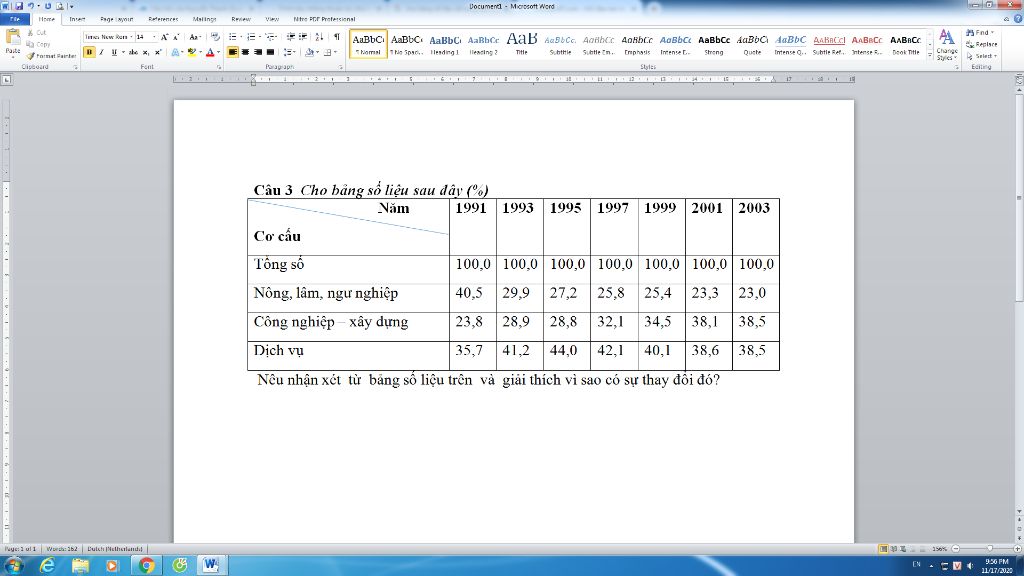Open the Select dropdown in Editing
Image resolution: width=1024 pixels, height=576 pixels.
point(981,56)
